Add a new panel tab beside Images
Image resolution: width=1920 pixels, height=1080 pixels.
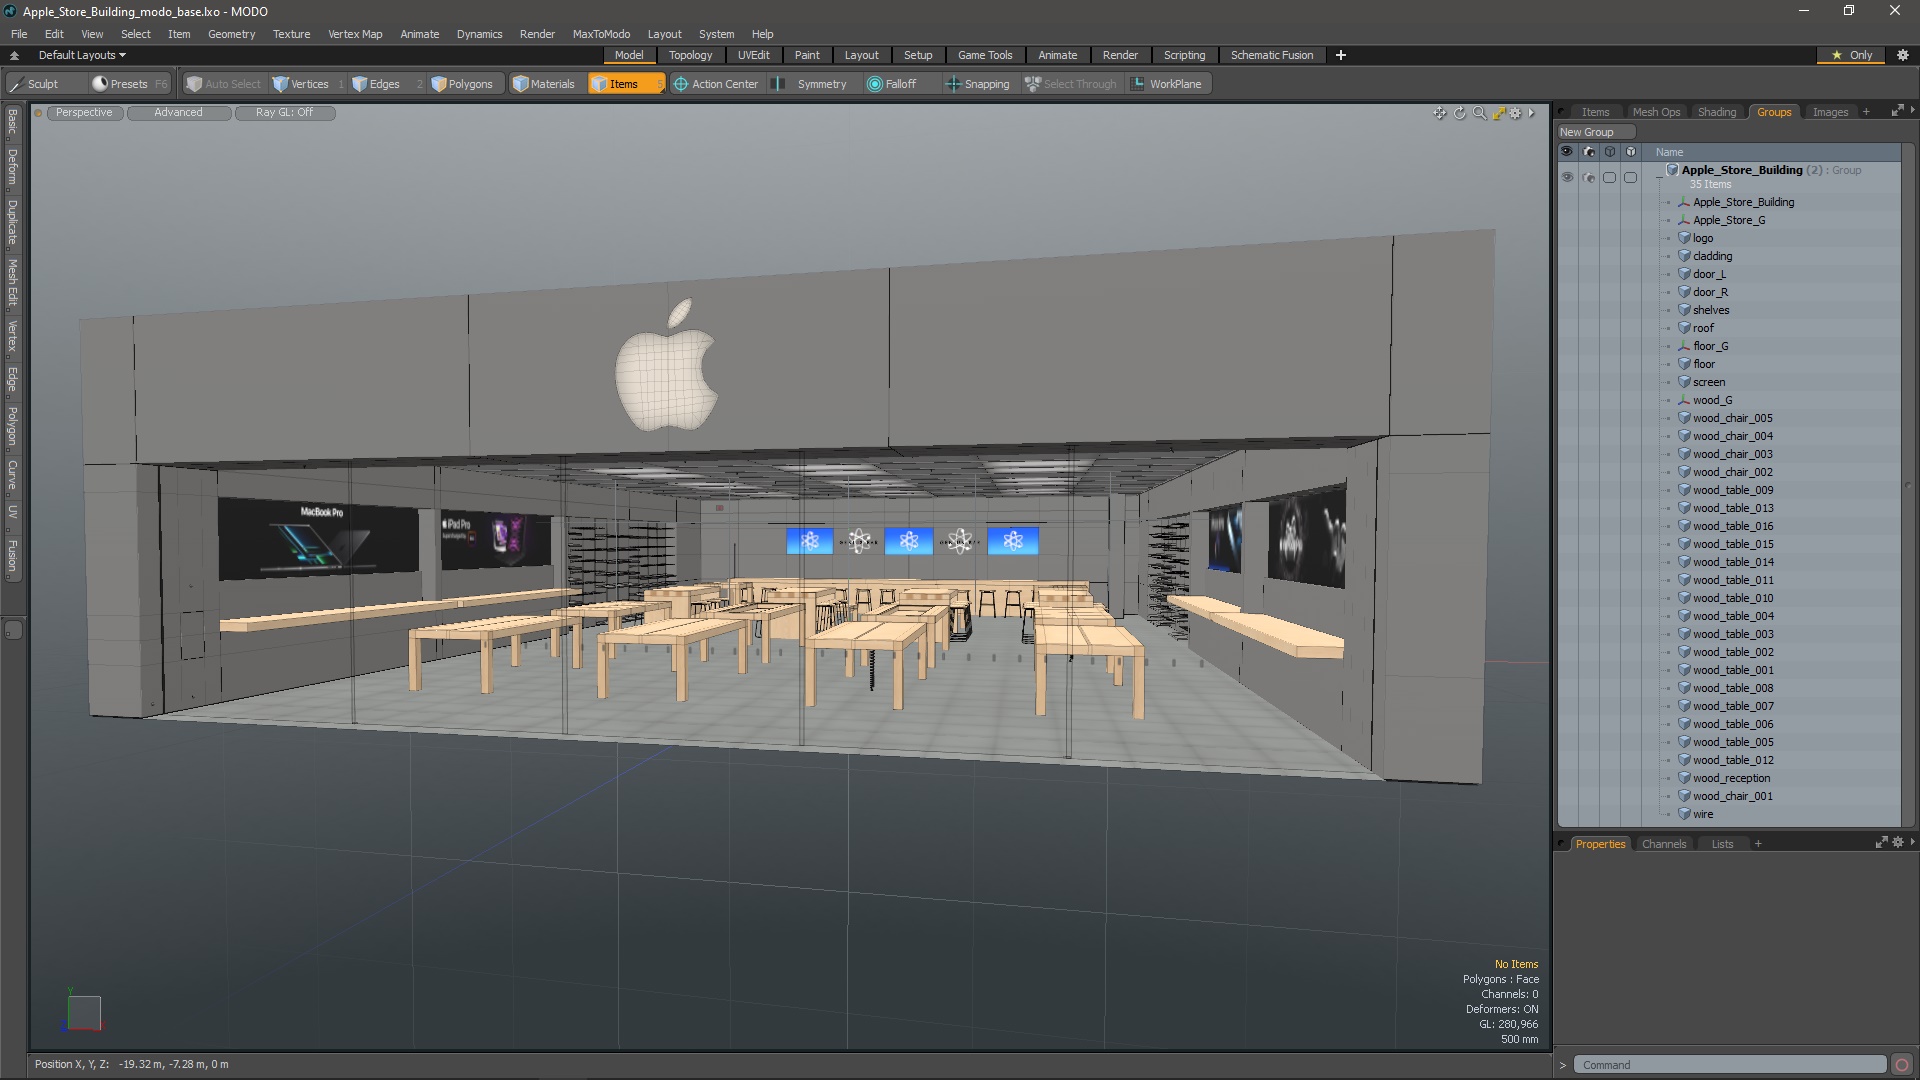(1866, 112)
